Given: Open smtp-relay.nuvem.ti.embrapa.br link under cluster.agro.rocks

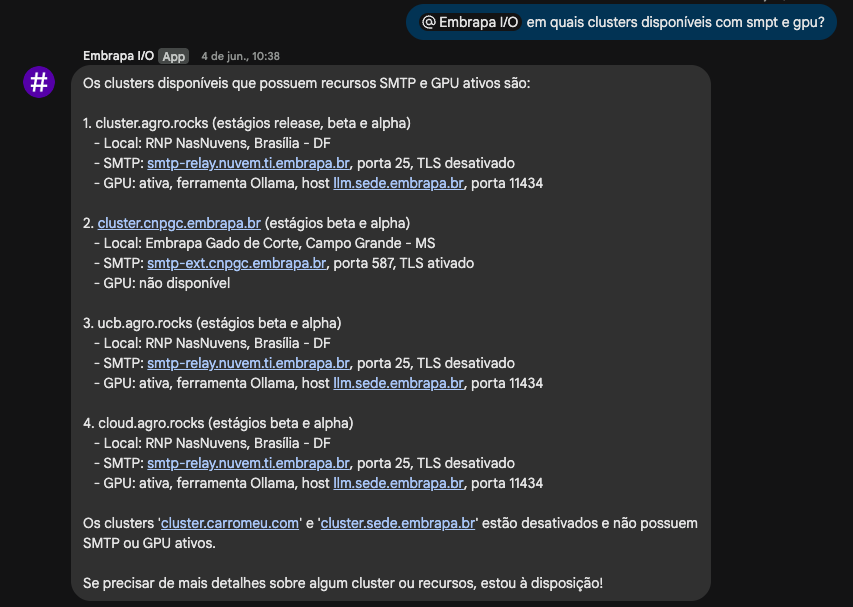Looking at the screenshot, I should [x=249, y=163].
